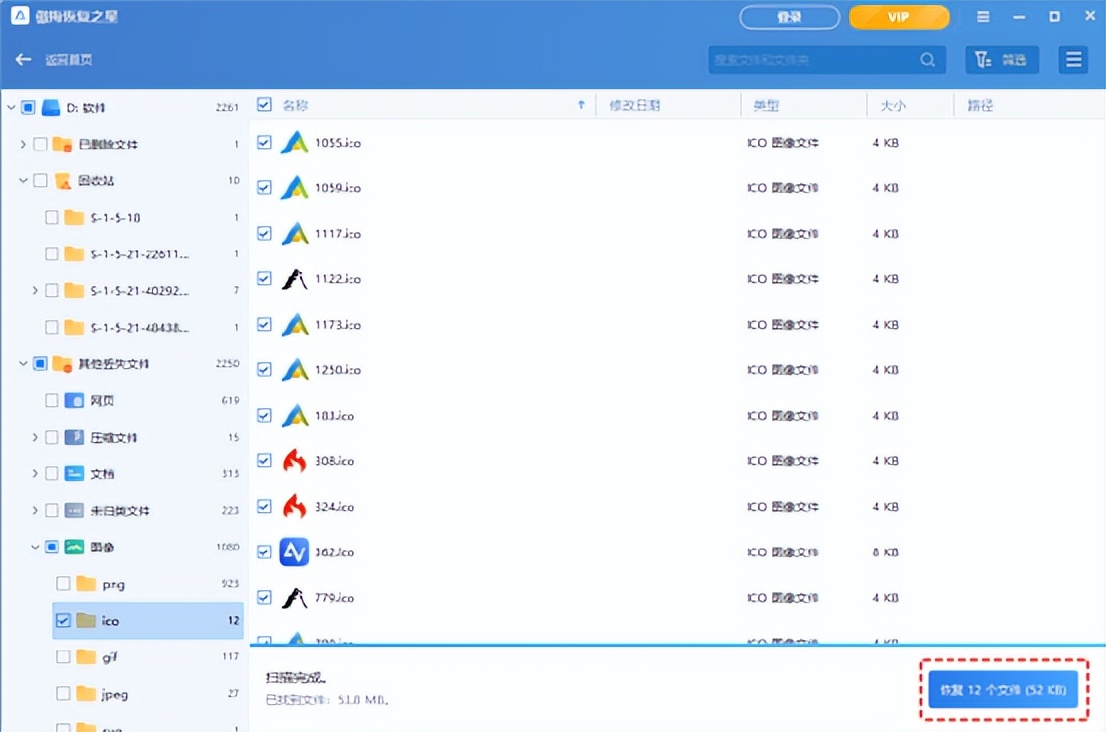This screenshot has height=732, width=1106.
Task: Expand the 已删除文件 tree node
Action: [23, 145]
